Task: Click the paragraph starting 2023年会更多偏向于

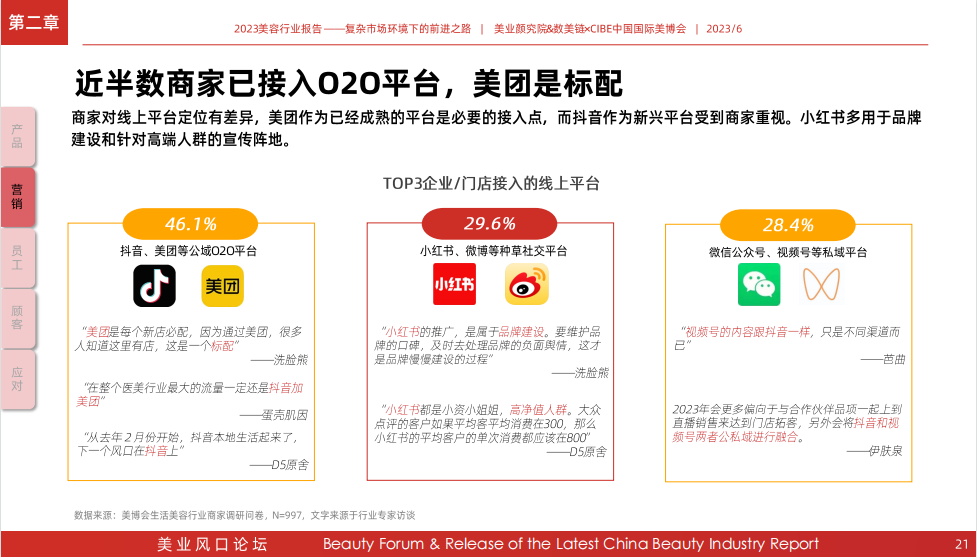Action: [787, 423]
